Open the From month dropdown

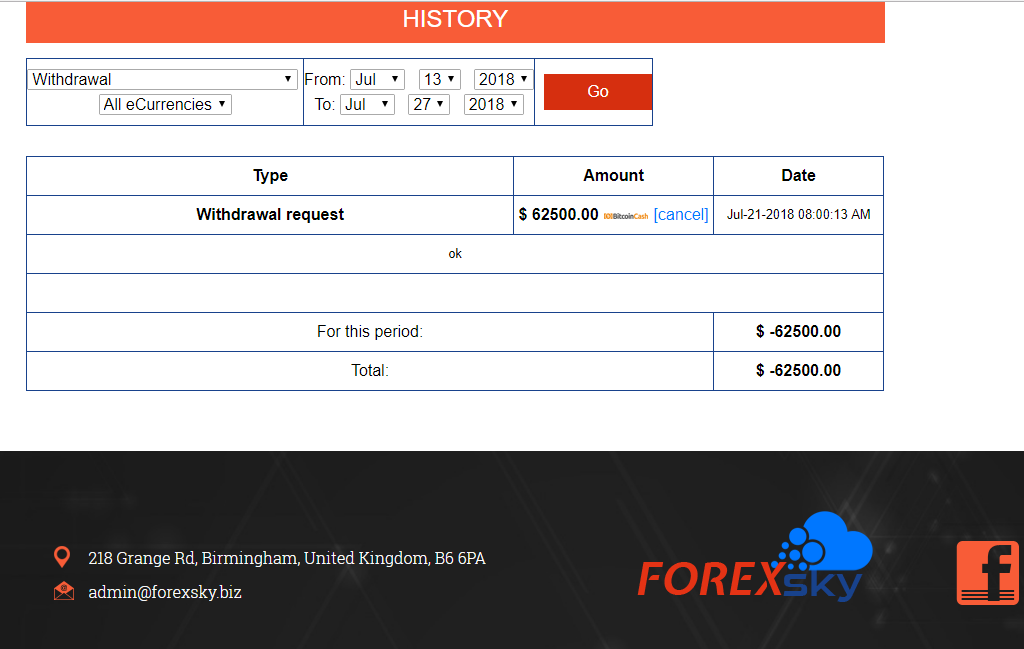[376, 79]
